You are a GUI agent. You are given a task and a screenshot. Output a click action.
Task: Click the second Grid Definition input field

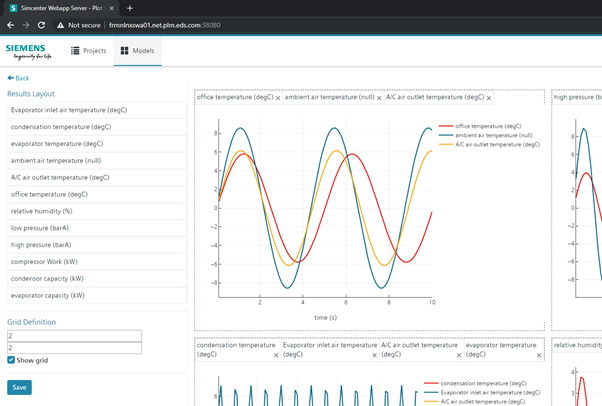point(74,348)
